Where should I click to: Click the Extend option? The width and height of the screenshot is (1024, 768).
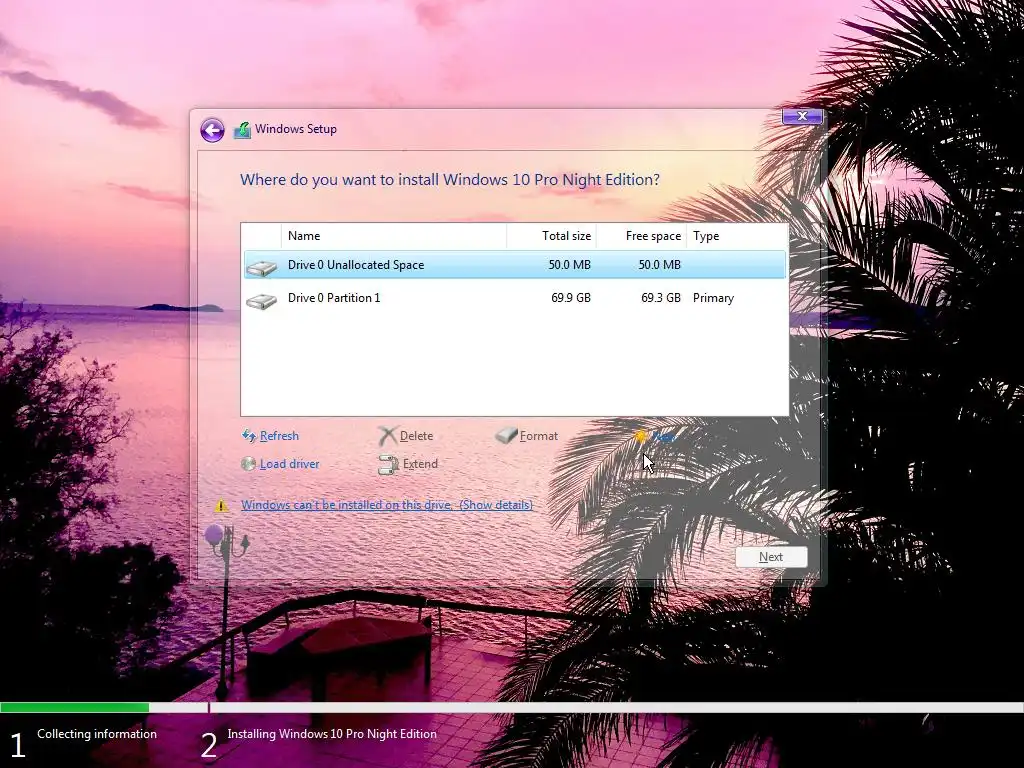(420, 464)
